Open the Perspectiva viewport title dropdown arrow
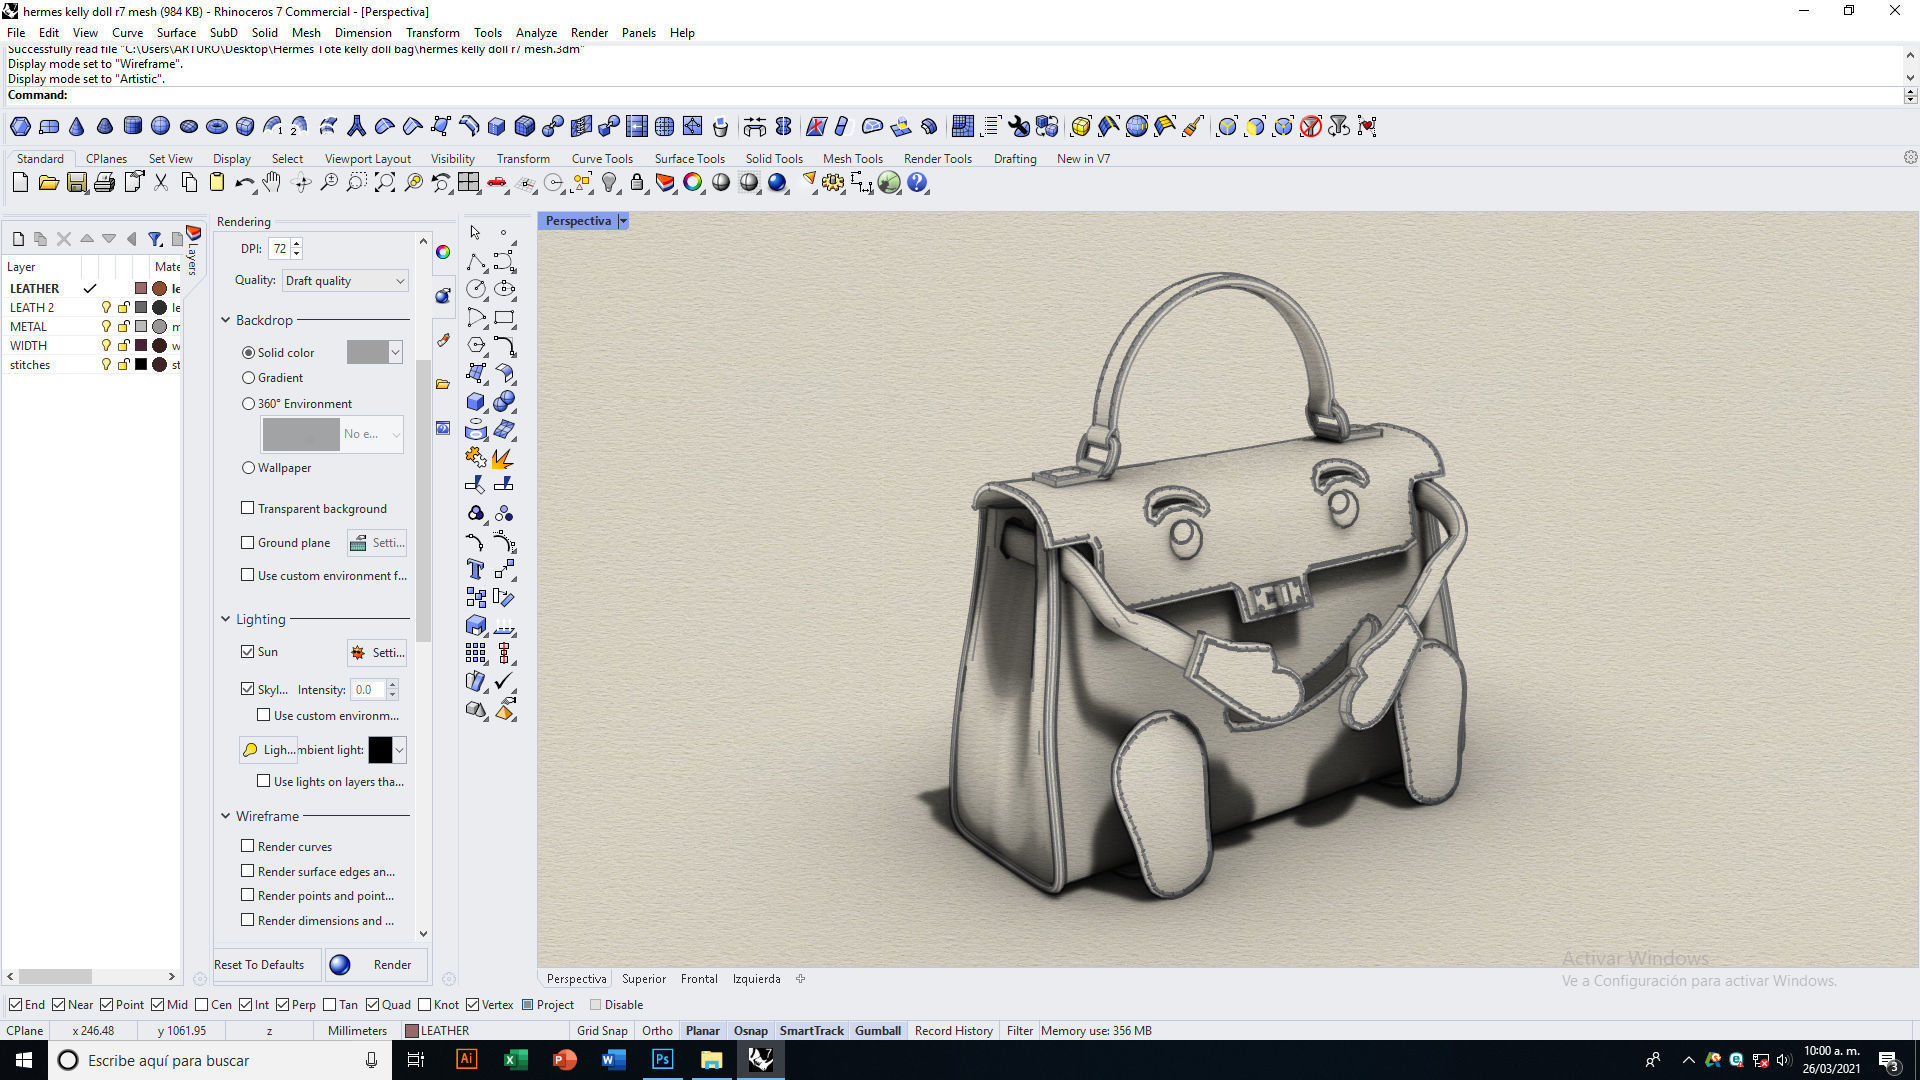1920x1080 pixels. point(623,221)
